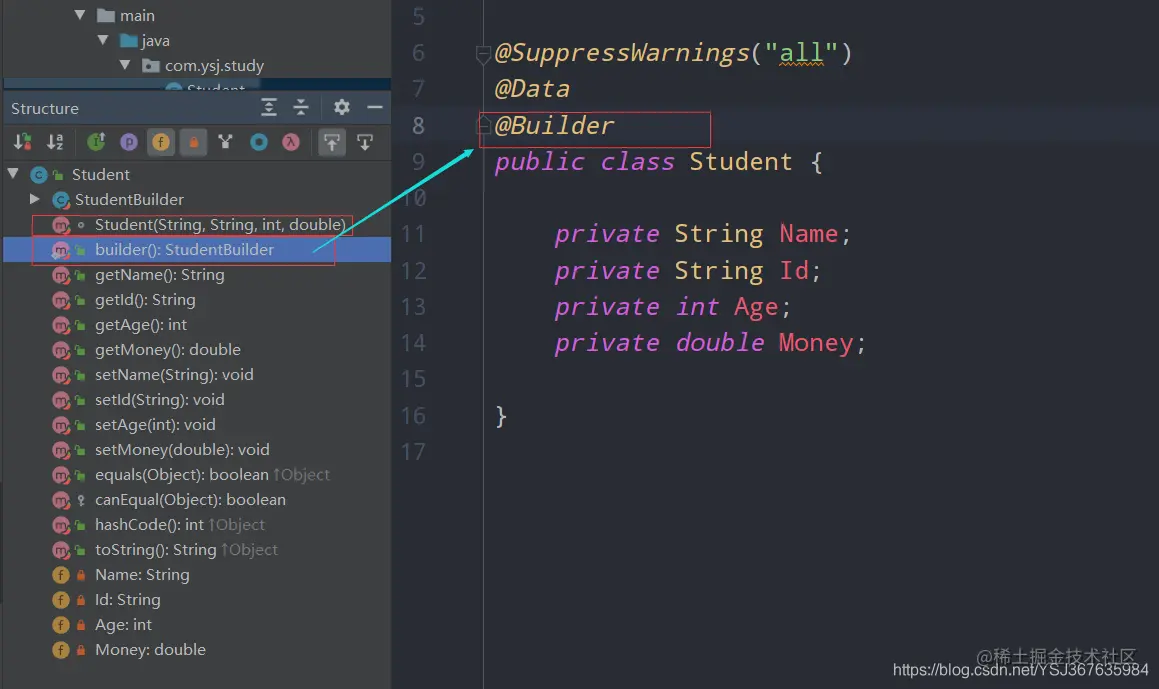The width and height of the screenshot is (1159, 689).
Task: Select the com.ysj.study package
Action: click(214, 66)
